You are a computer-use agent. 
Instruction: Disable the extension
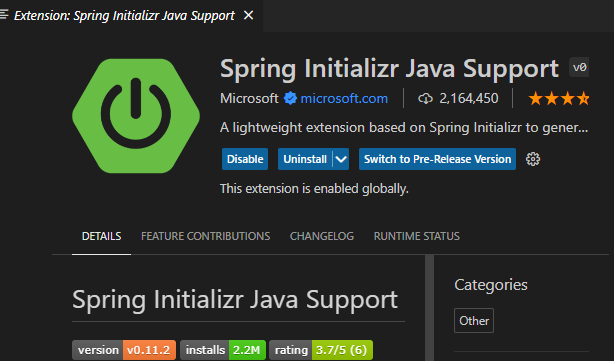(245, 159)
